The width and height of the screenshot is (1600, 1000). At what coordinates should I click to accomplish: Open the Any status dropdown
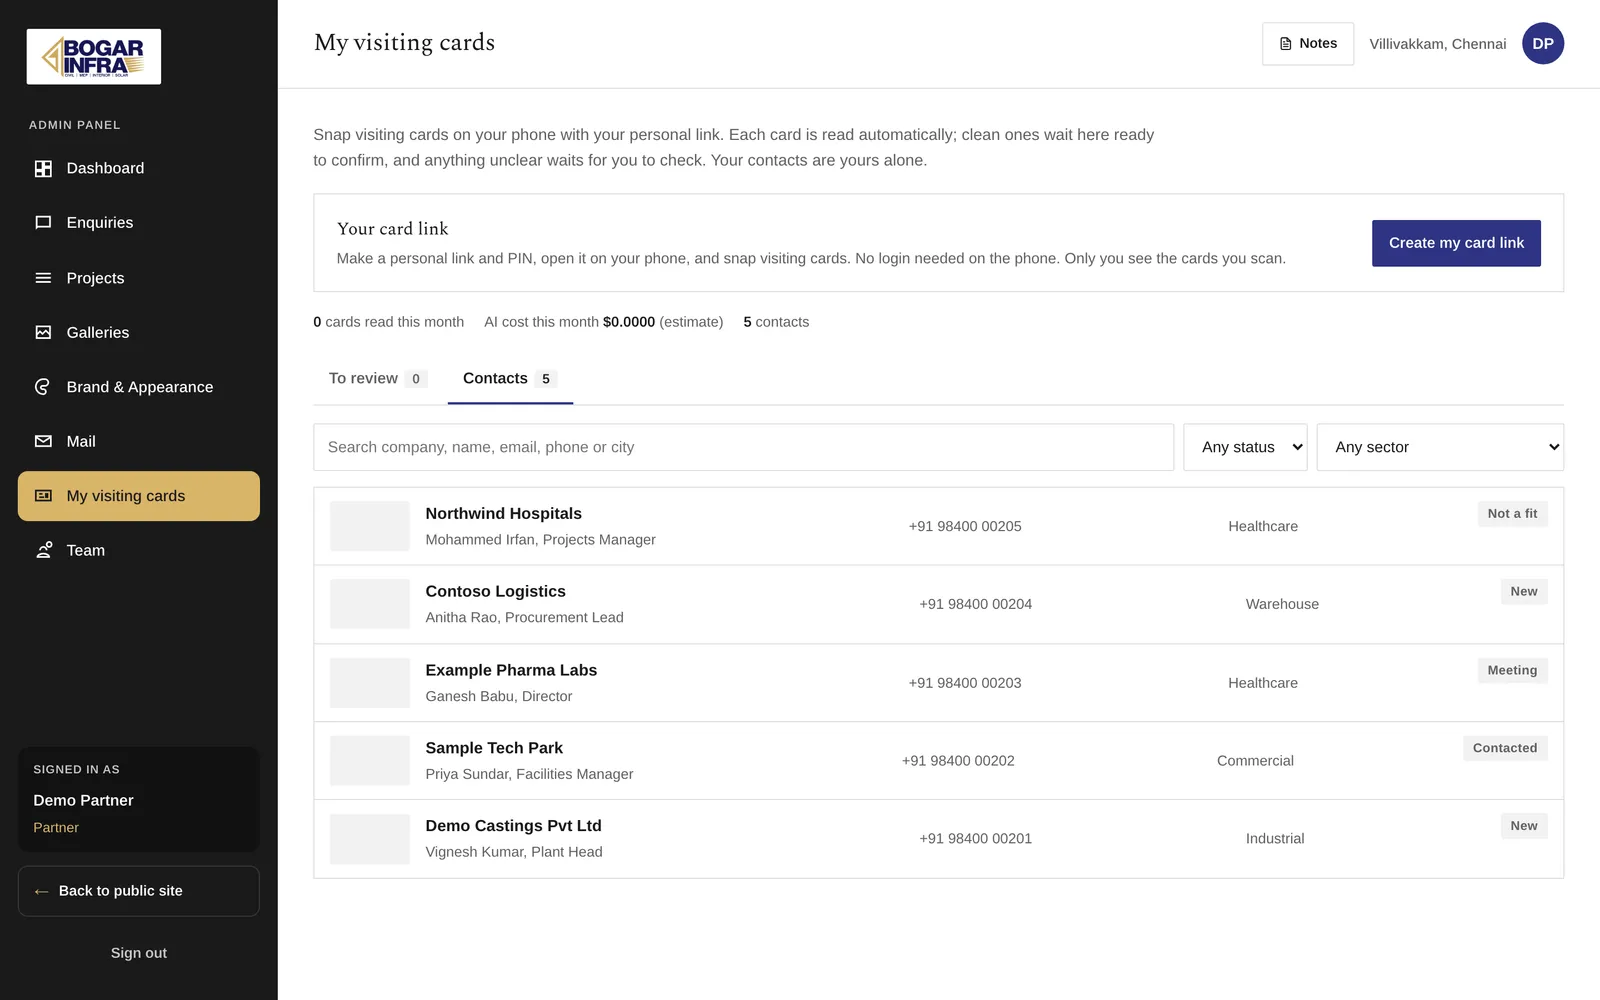(x=1245, y=447)
